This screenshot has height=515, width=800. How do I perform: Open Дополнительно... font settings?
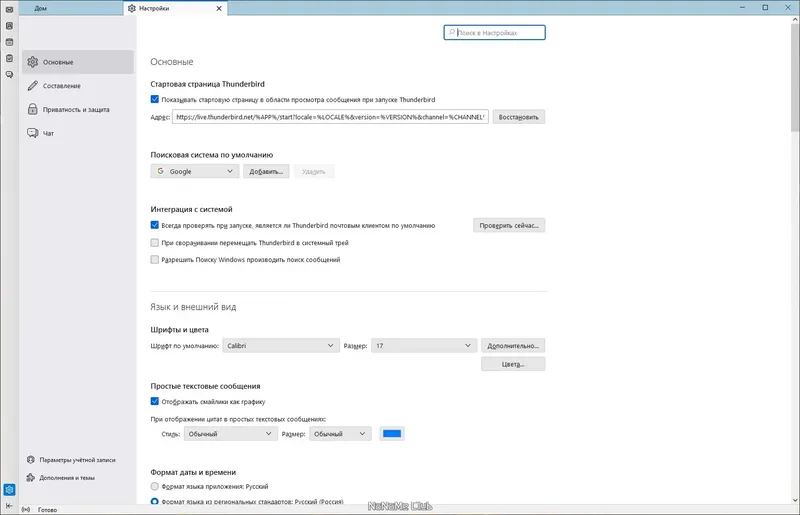point(513,346)
